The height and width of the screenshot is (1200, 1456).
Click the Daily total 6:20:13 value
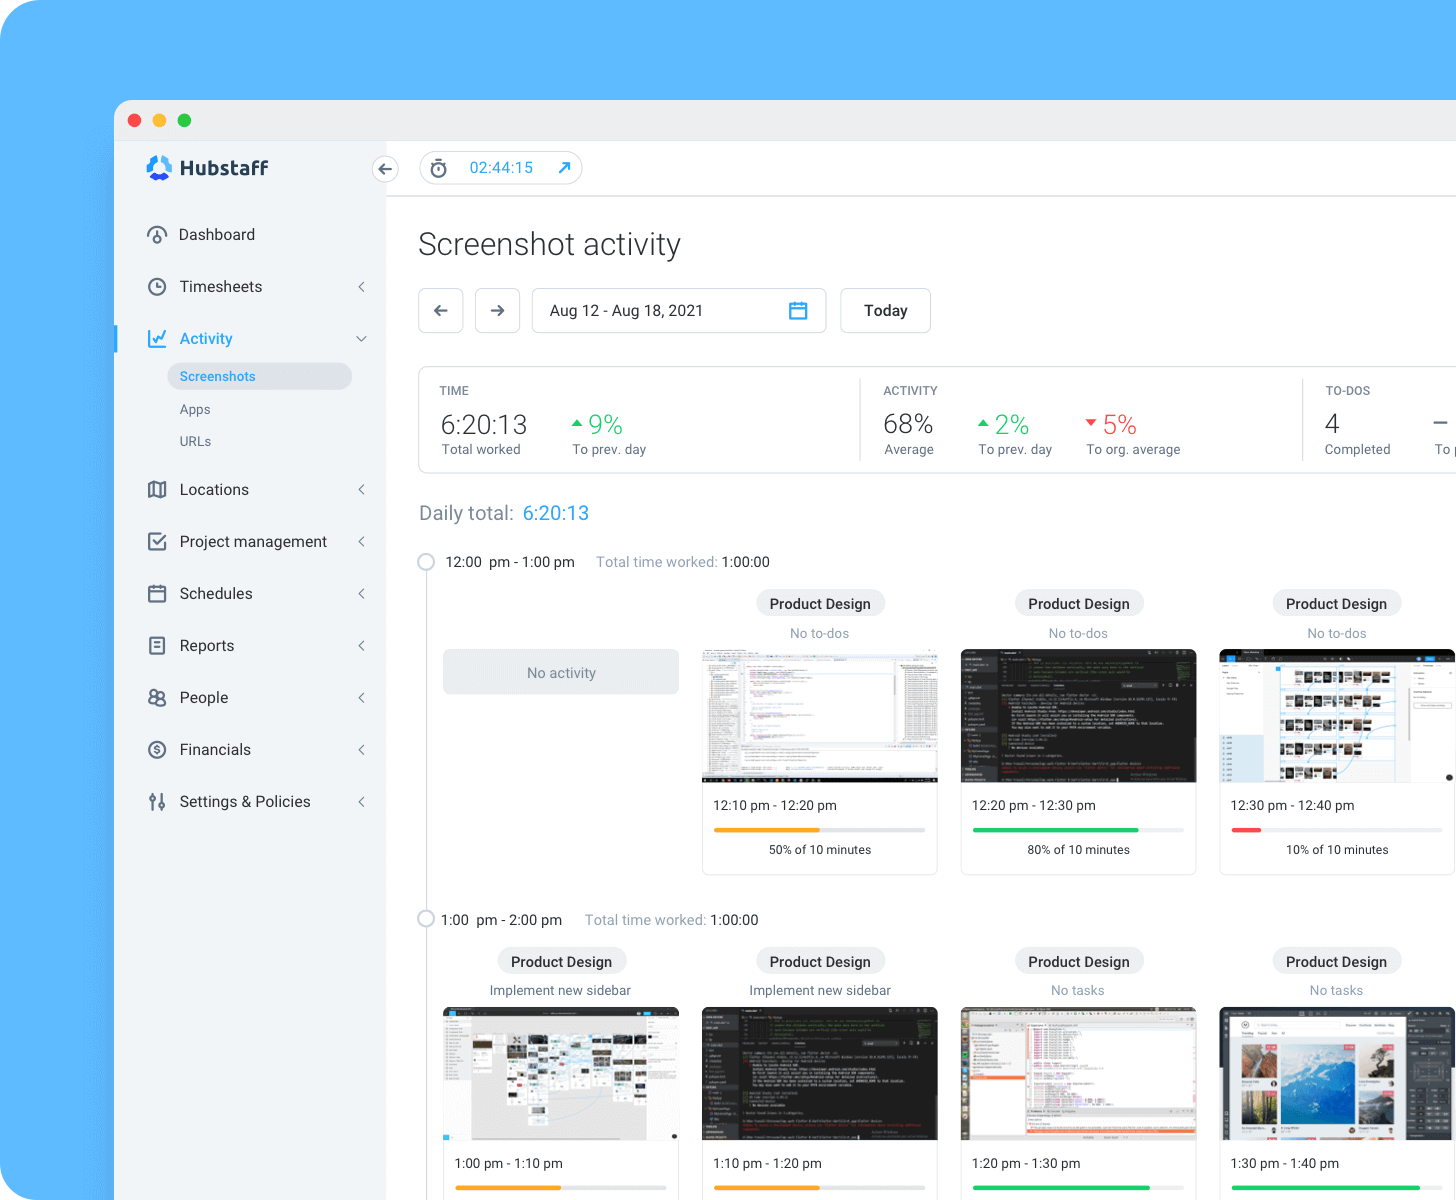[x=556, y=513]
